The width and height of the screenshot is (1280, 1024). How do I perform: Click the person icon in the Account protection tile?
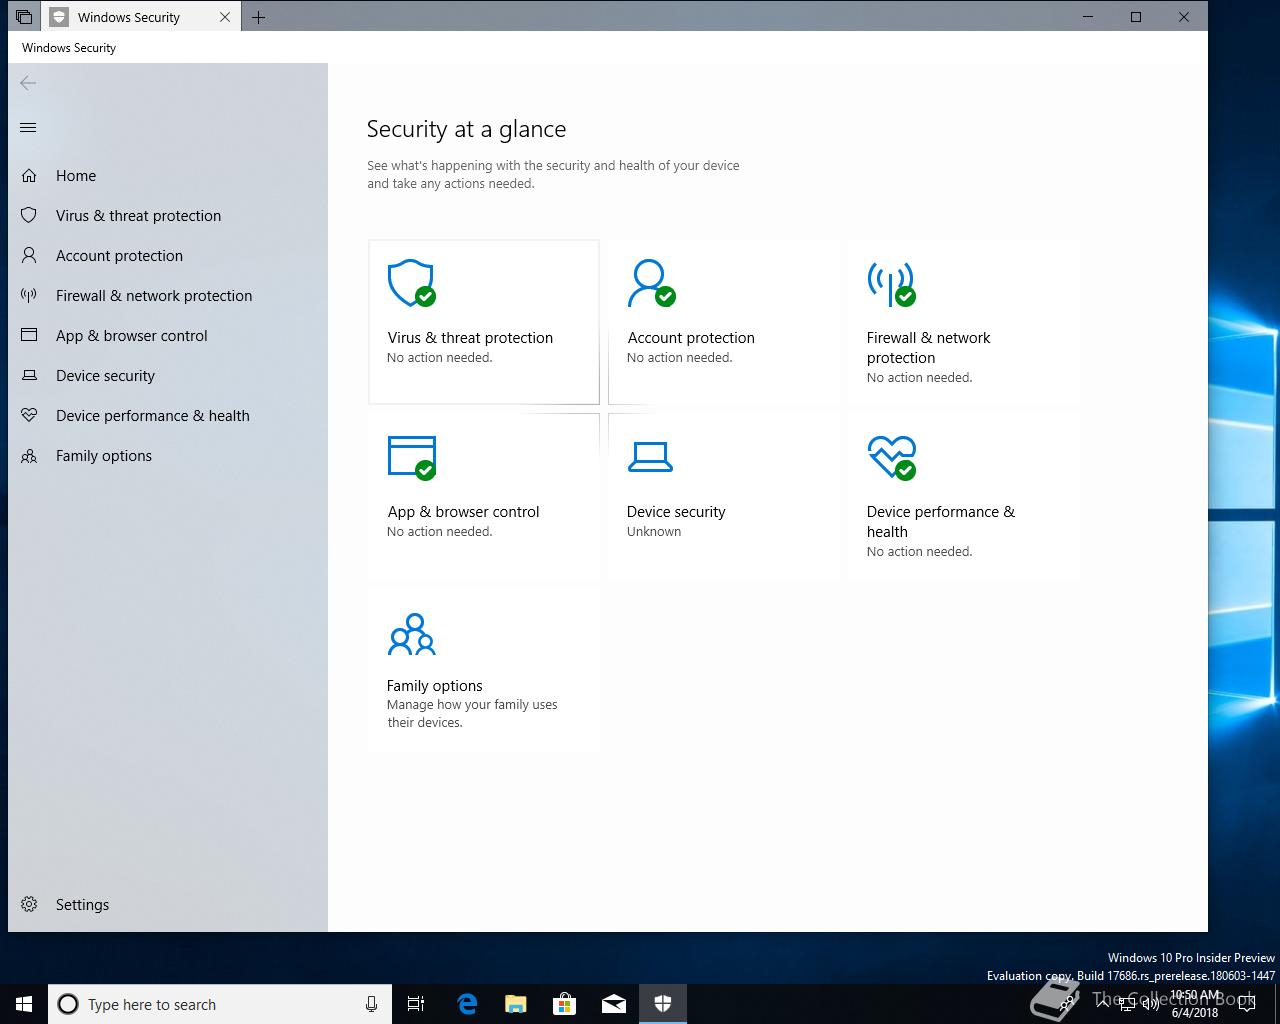point(651,283)
